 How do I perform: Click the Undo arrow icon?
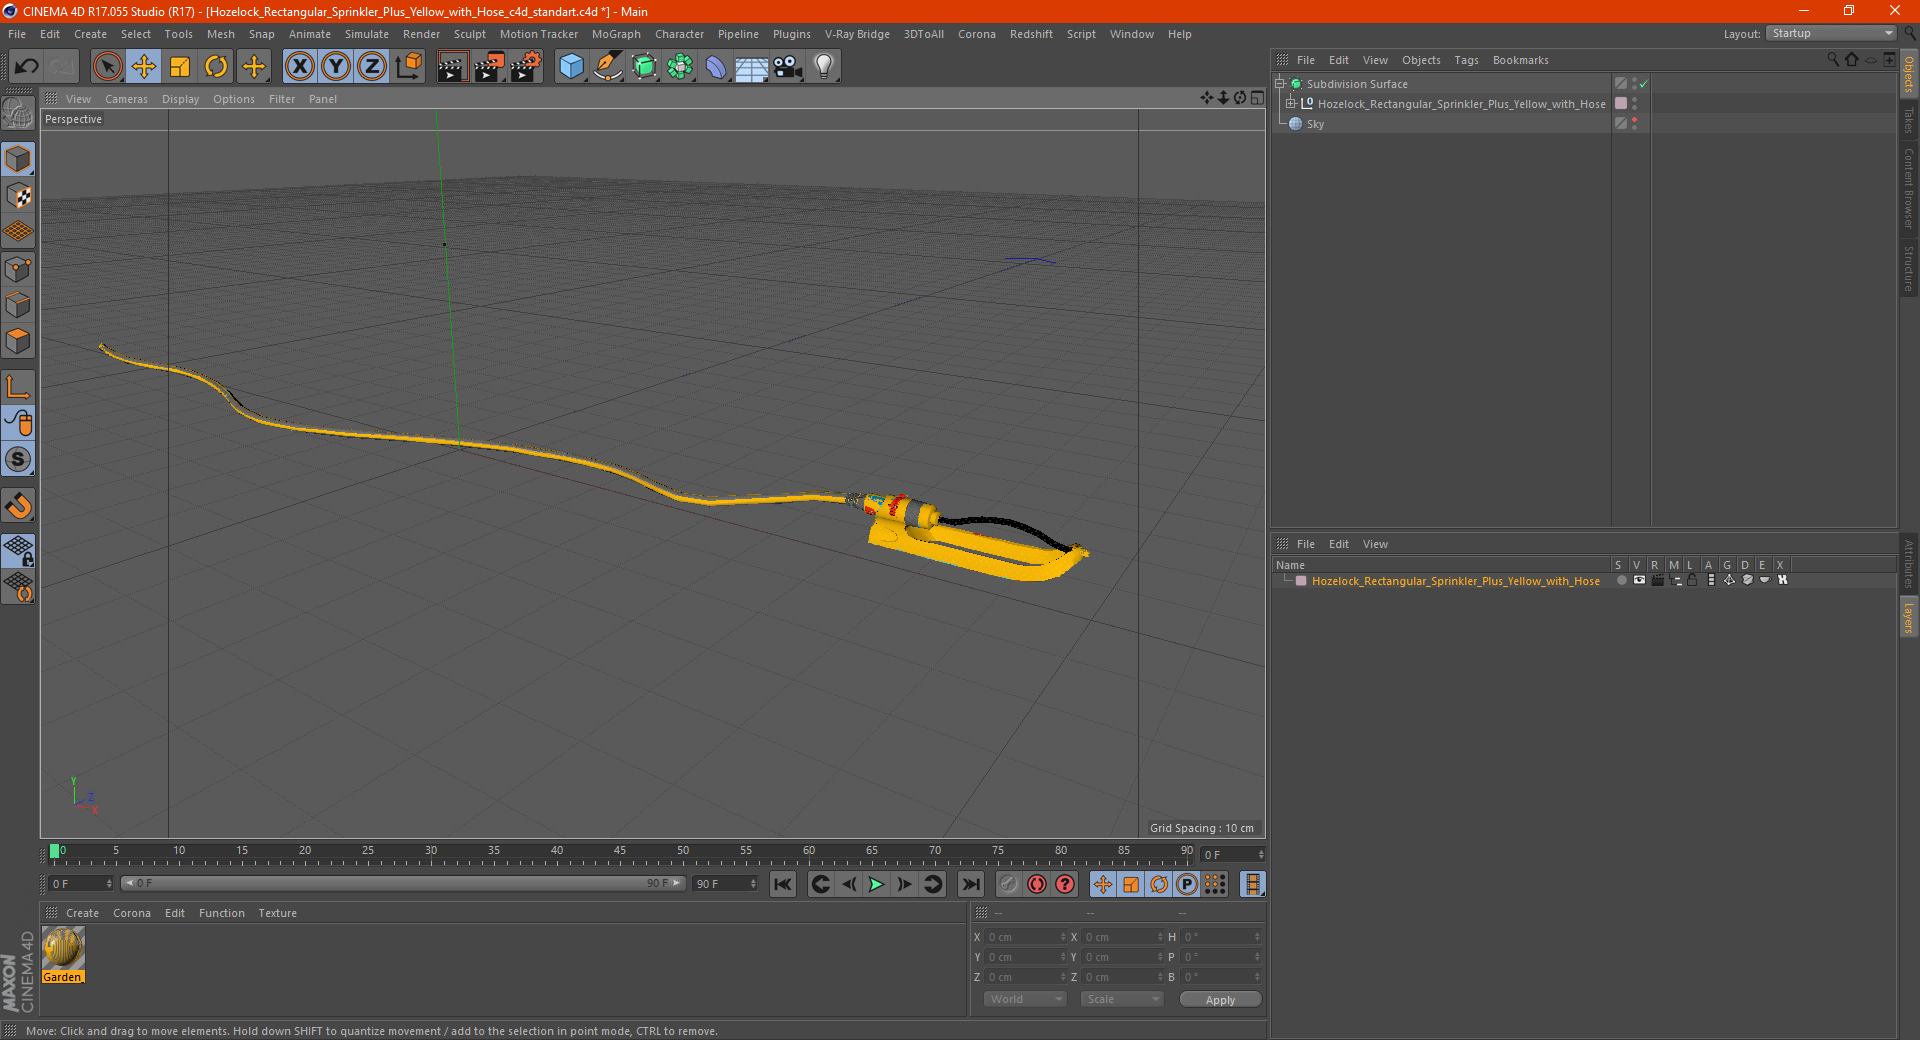(26, 67)
